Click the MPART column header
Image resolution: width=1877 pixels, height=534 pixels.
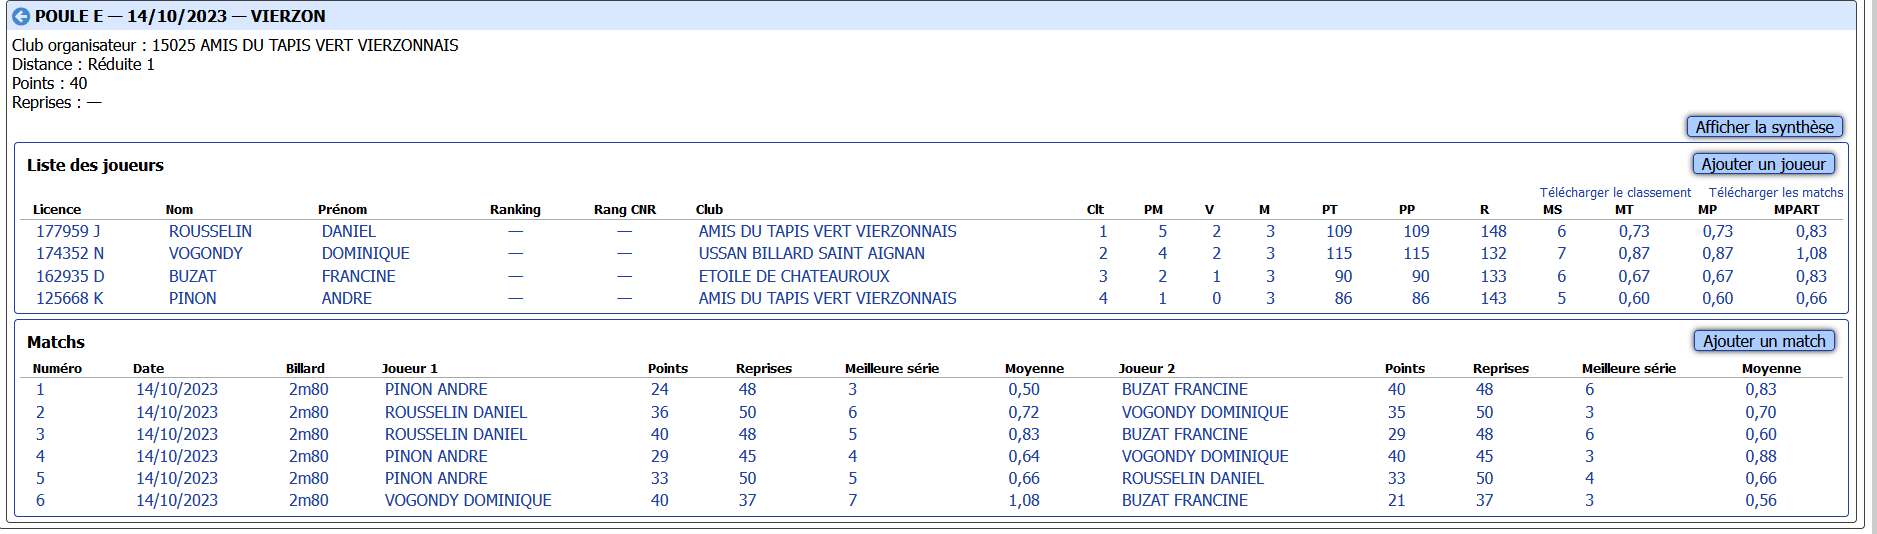(1796, 209)
